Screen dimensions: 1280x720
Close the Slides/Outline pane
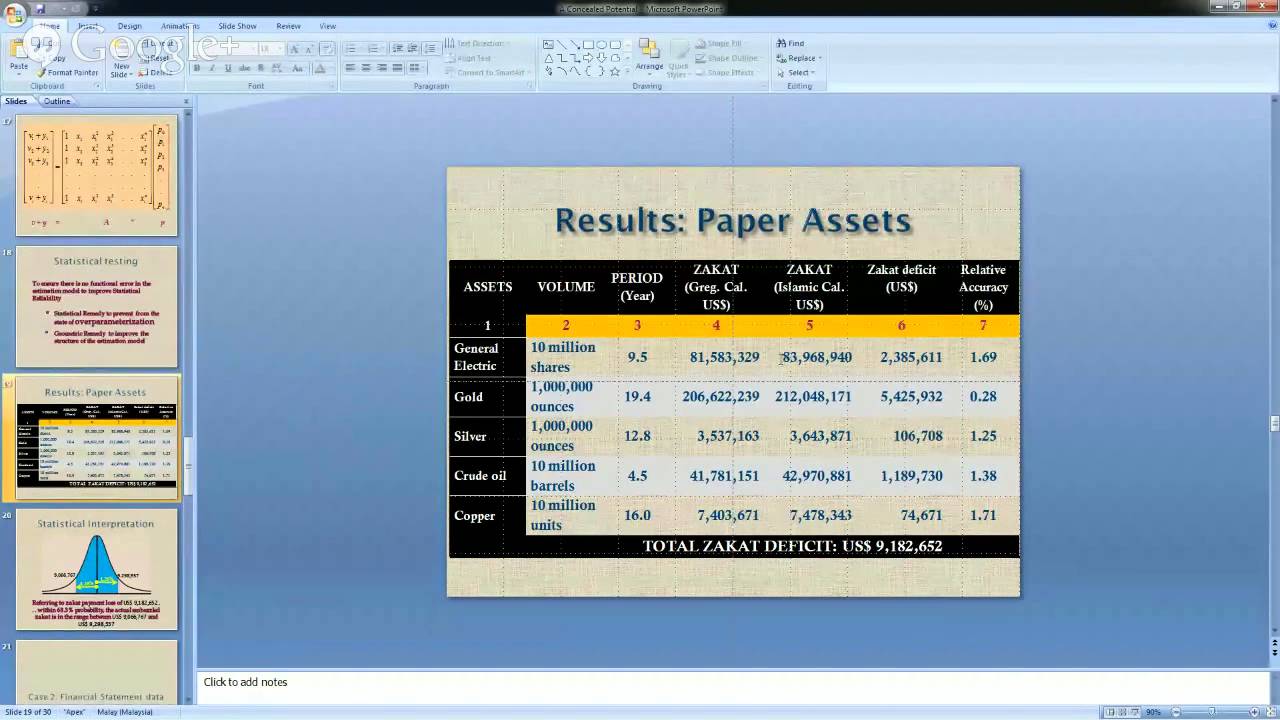(x=186, y=101)
